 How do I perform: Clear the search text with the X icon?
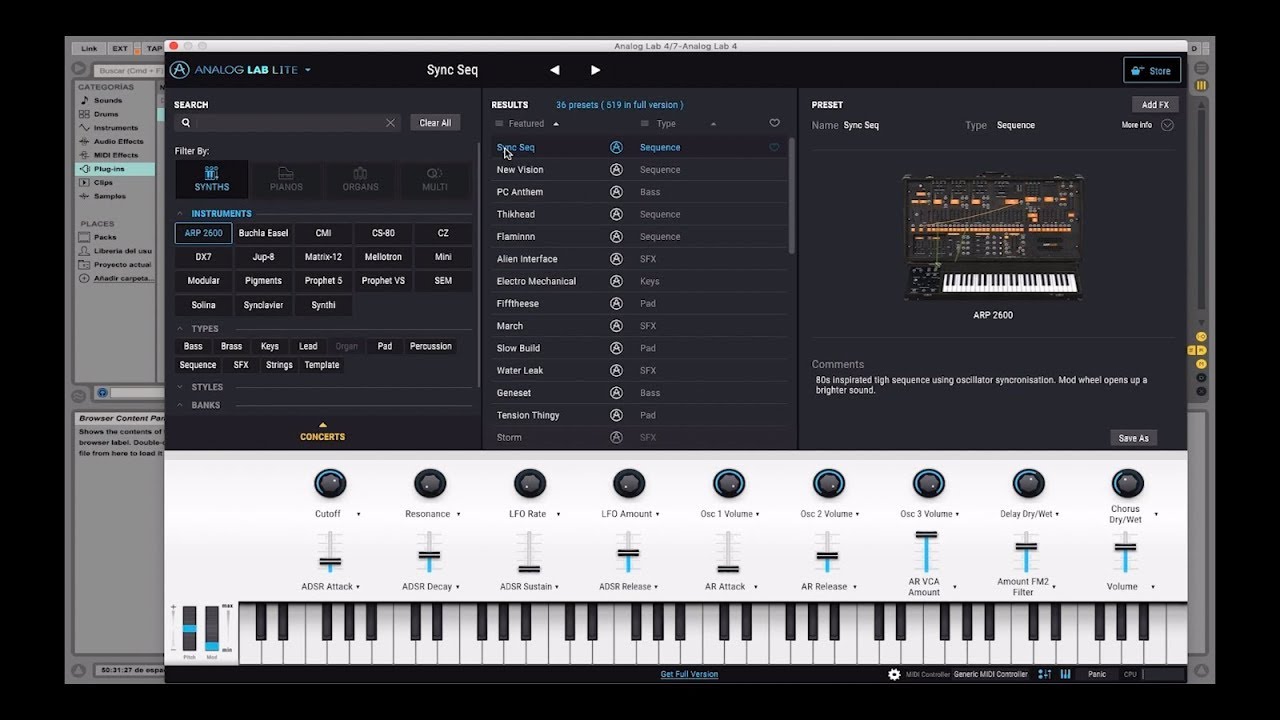pyautogui.click(x=390, y=123)
